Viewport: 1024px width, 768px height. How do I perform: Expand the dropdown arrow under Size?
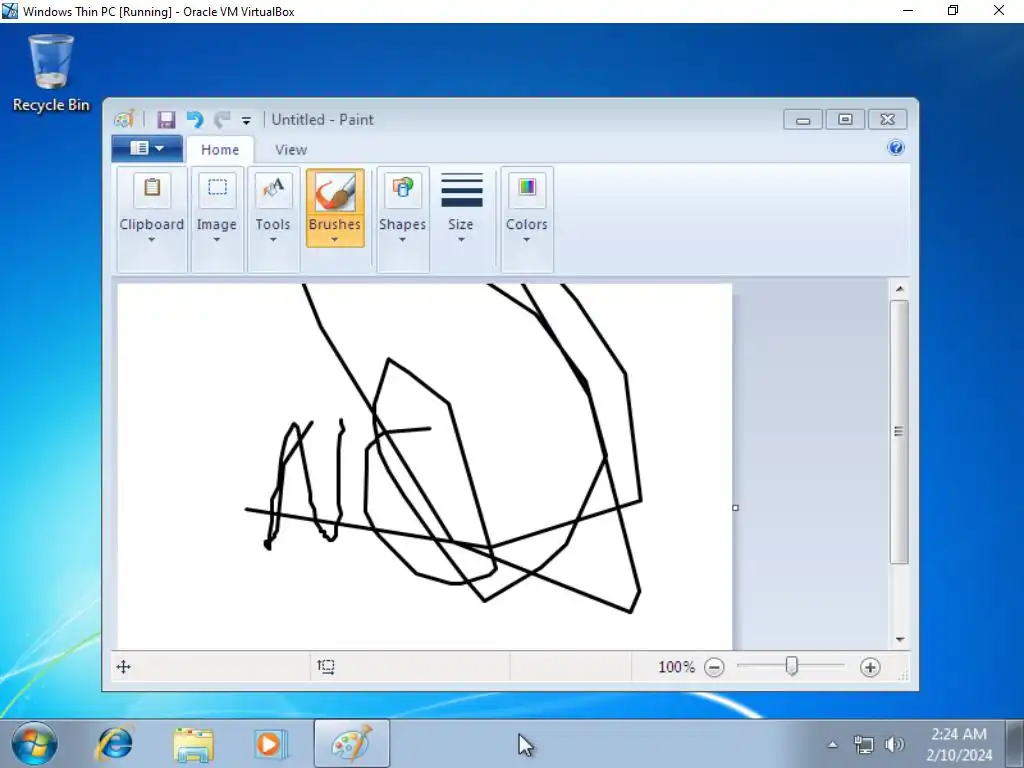[x=461, y=240]
